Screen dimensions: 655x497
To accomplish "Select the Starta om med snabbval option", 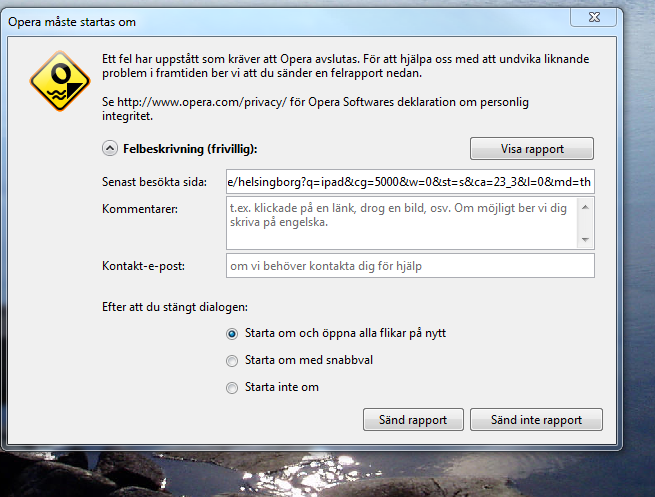I will pyautogui.click(x=232, y=360).
